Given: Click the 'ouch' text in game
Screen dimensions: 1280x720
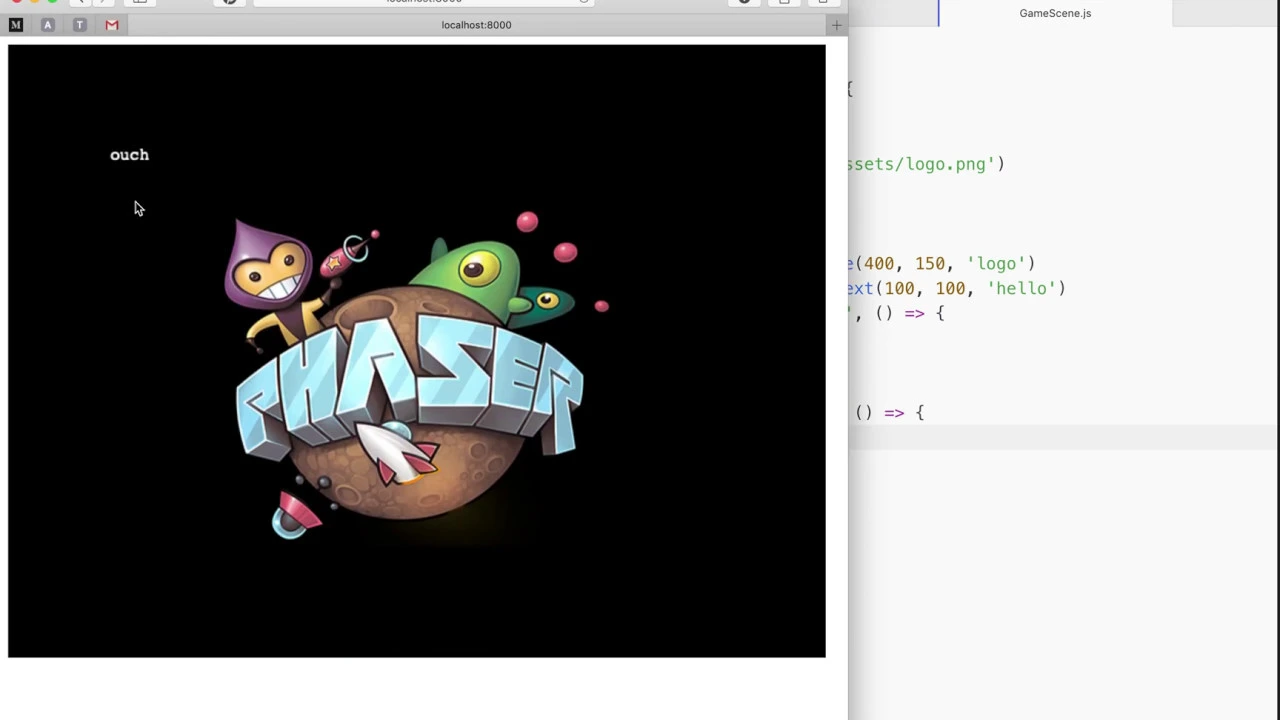Looking at the screenshot, I should click(x=129, y=155).
